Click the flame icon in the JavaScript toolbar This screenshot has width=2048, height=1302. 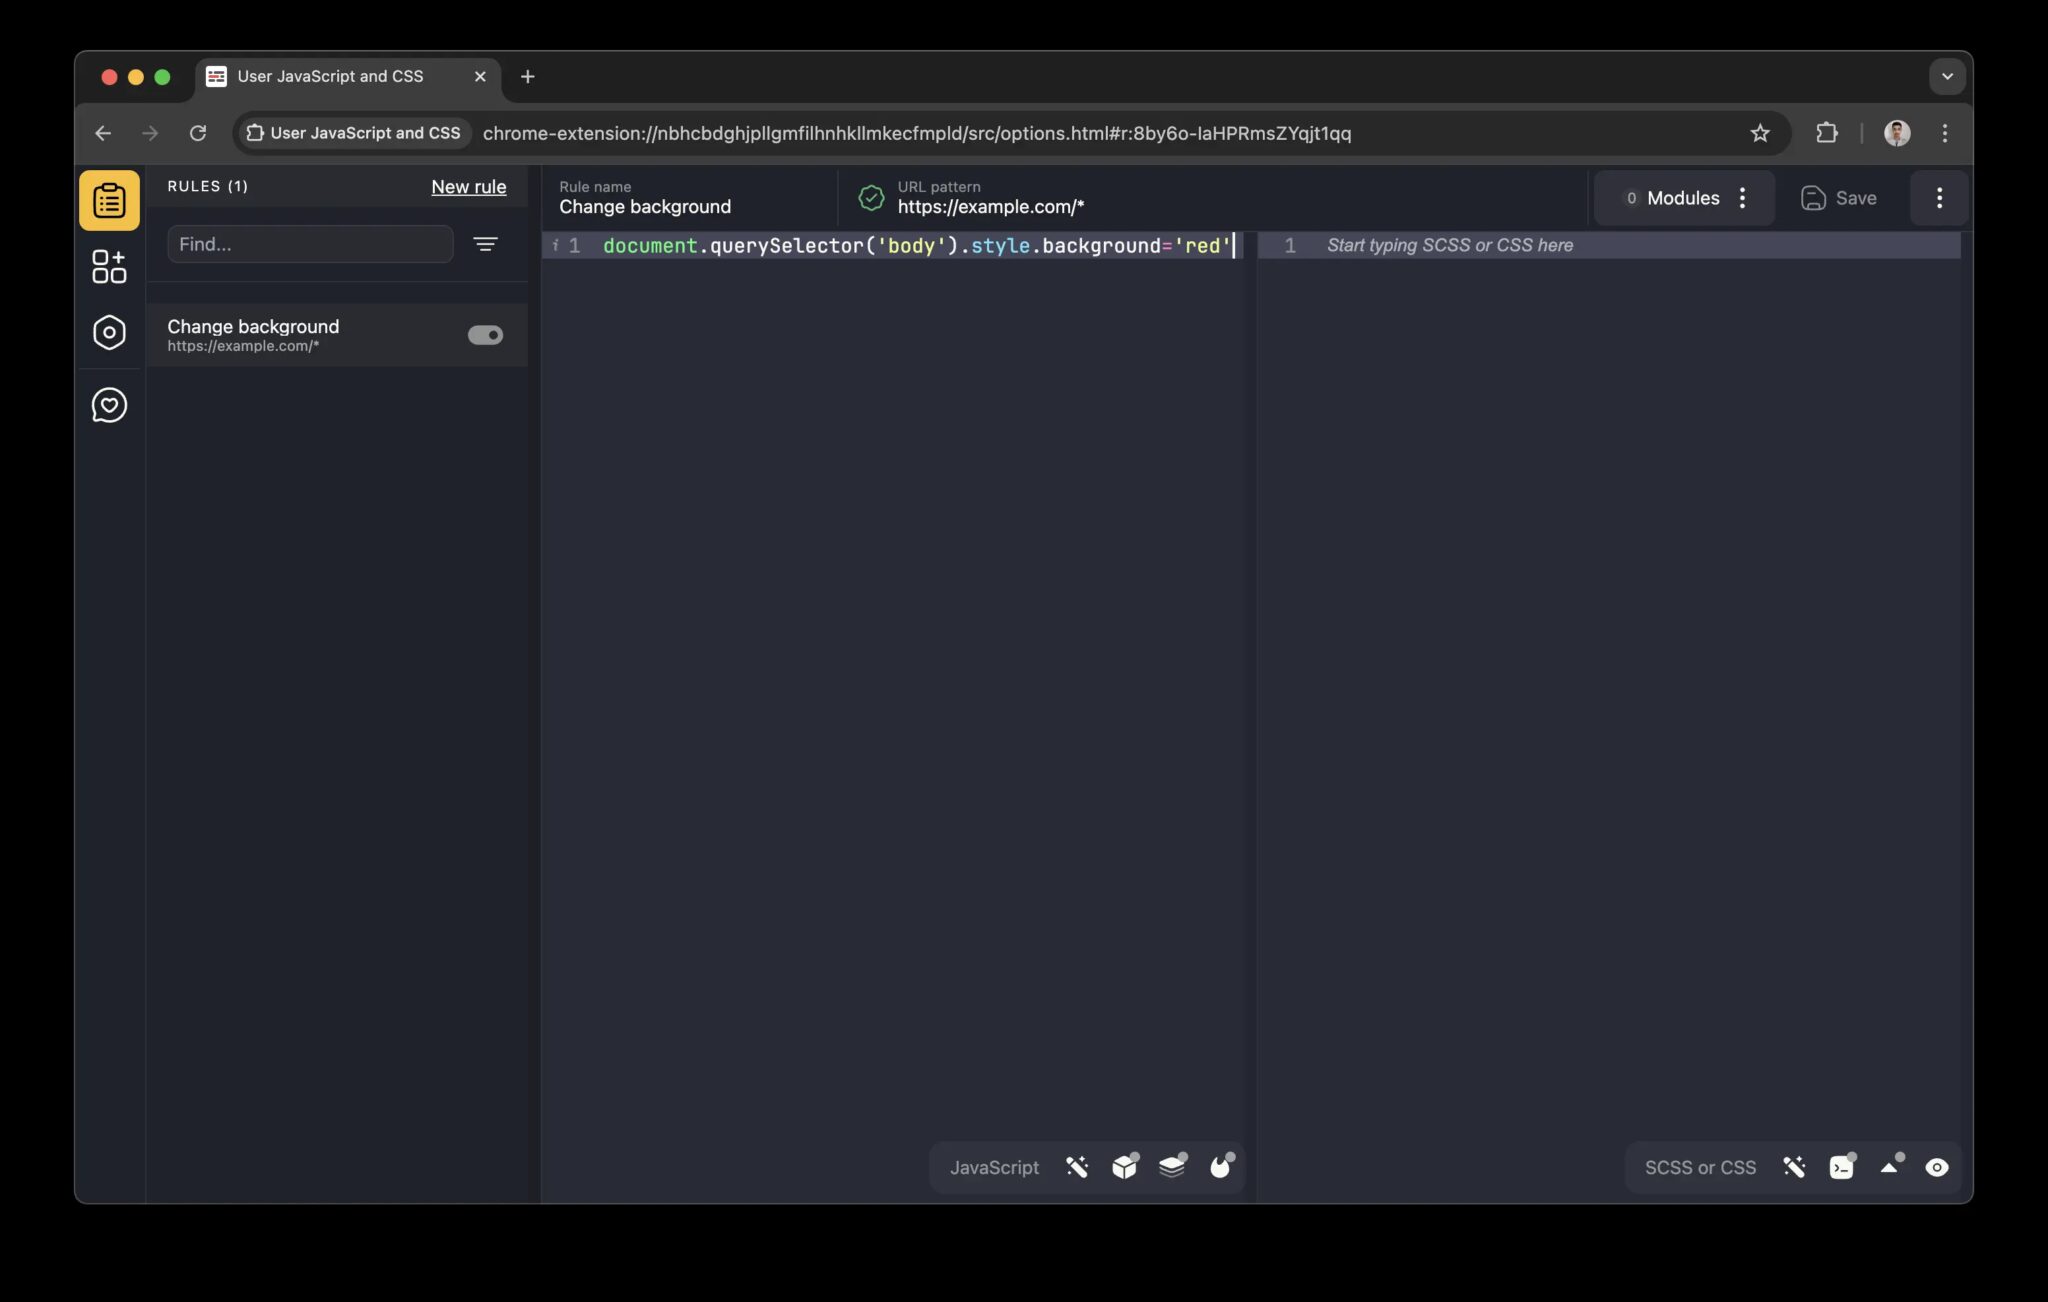coord(1221,1166)
